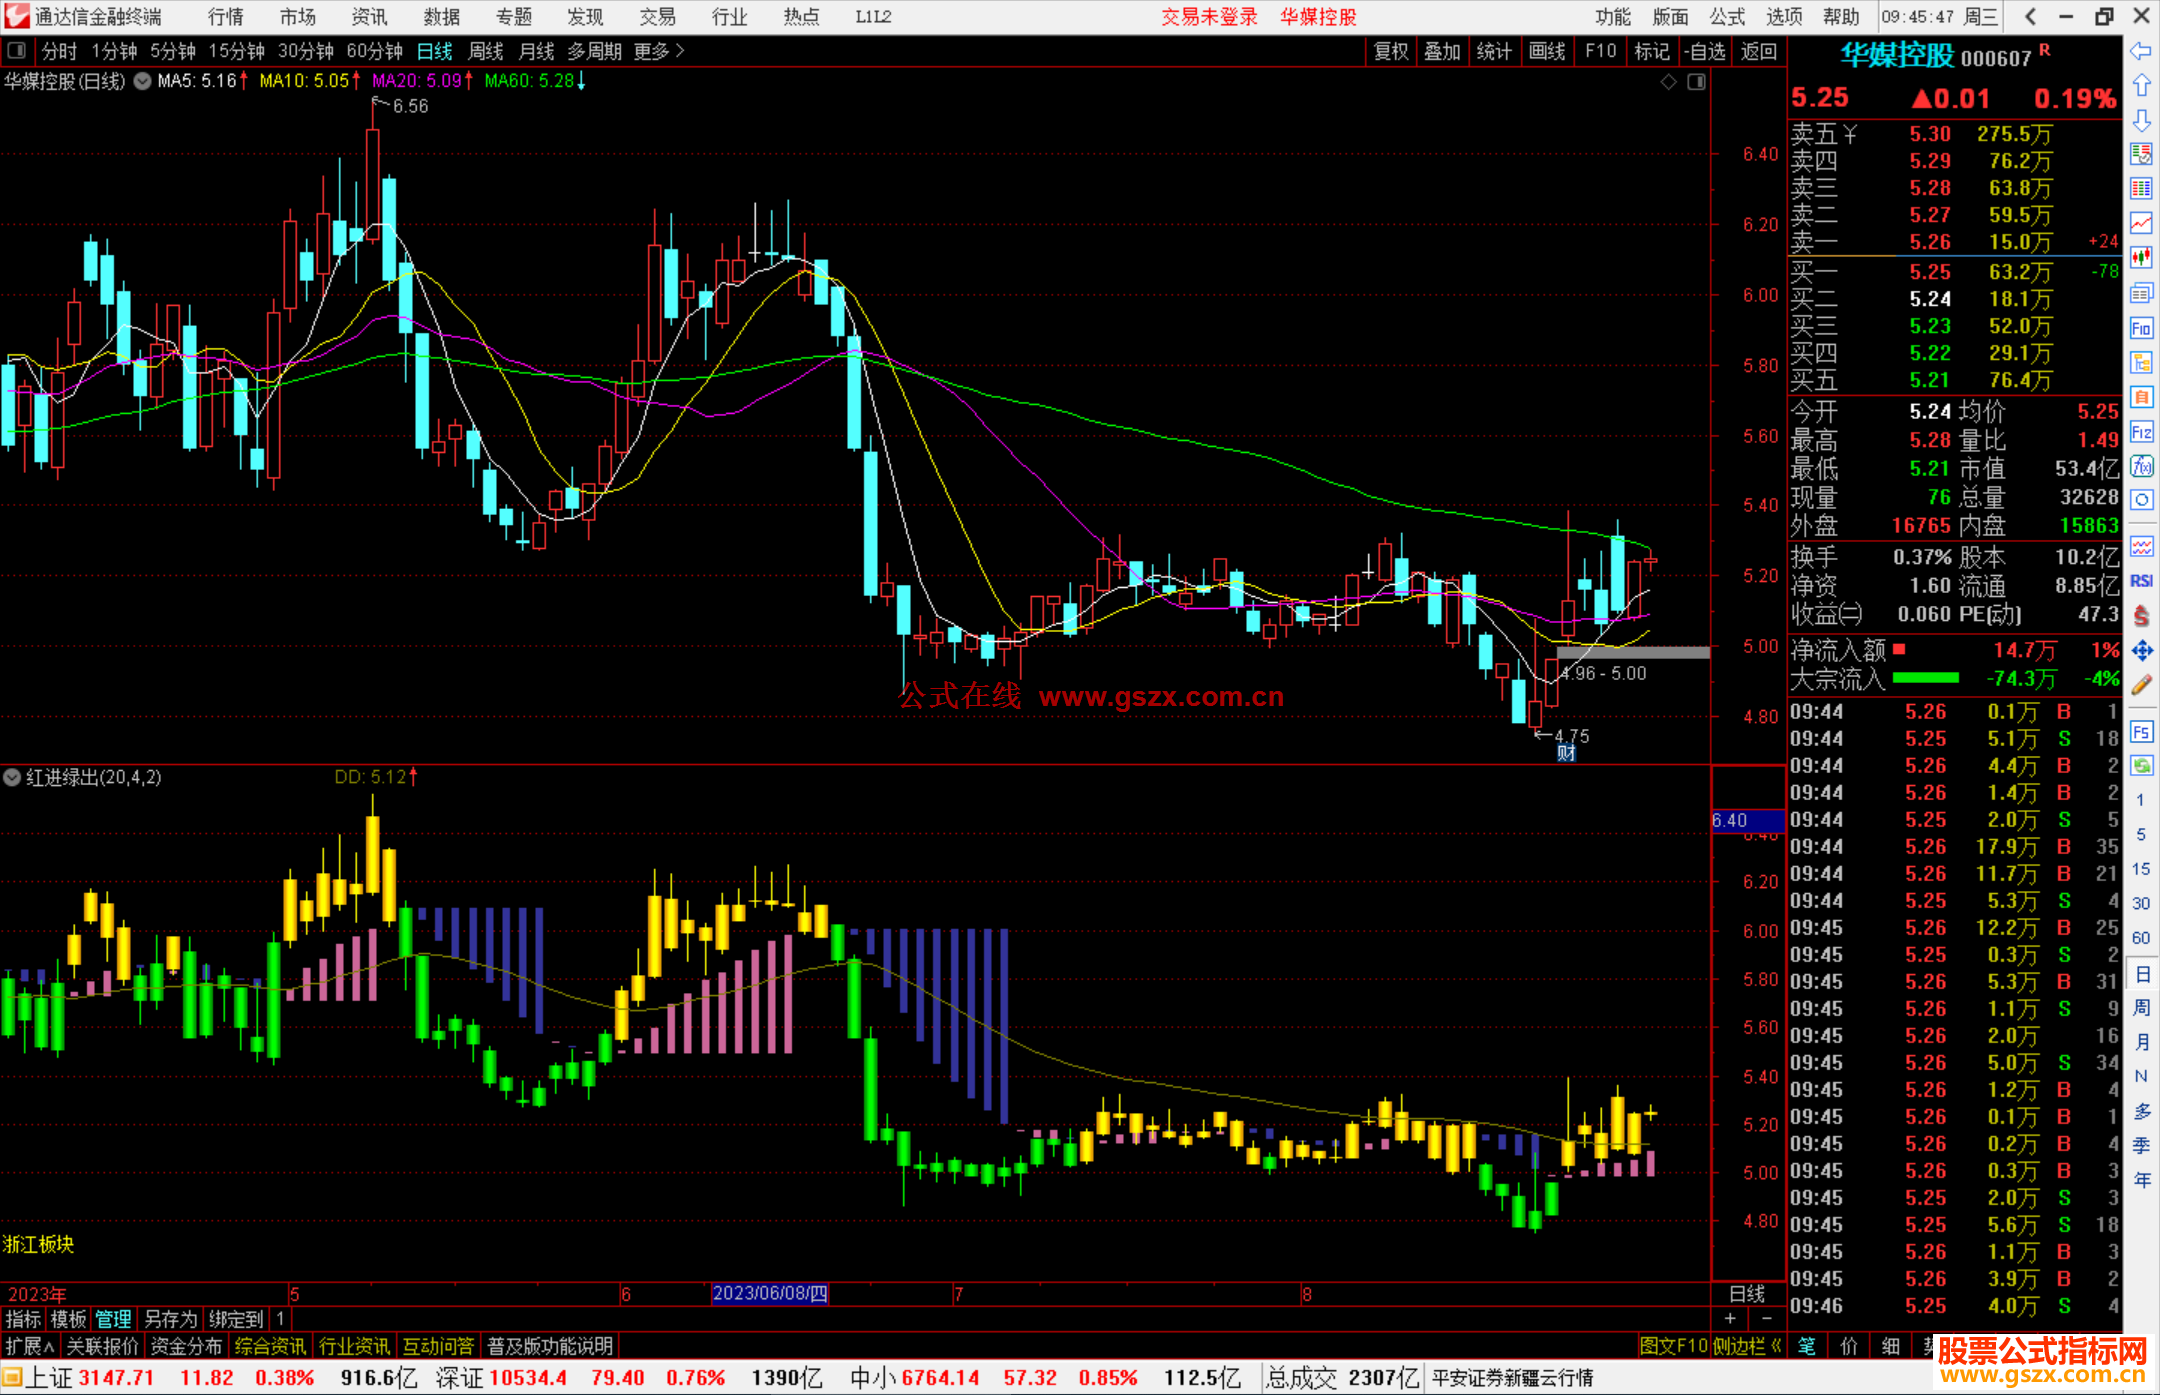Open the F10 company info sidebar icon
This screenshot has height=1395, width=2160.
point(2141,328)
